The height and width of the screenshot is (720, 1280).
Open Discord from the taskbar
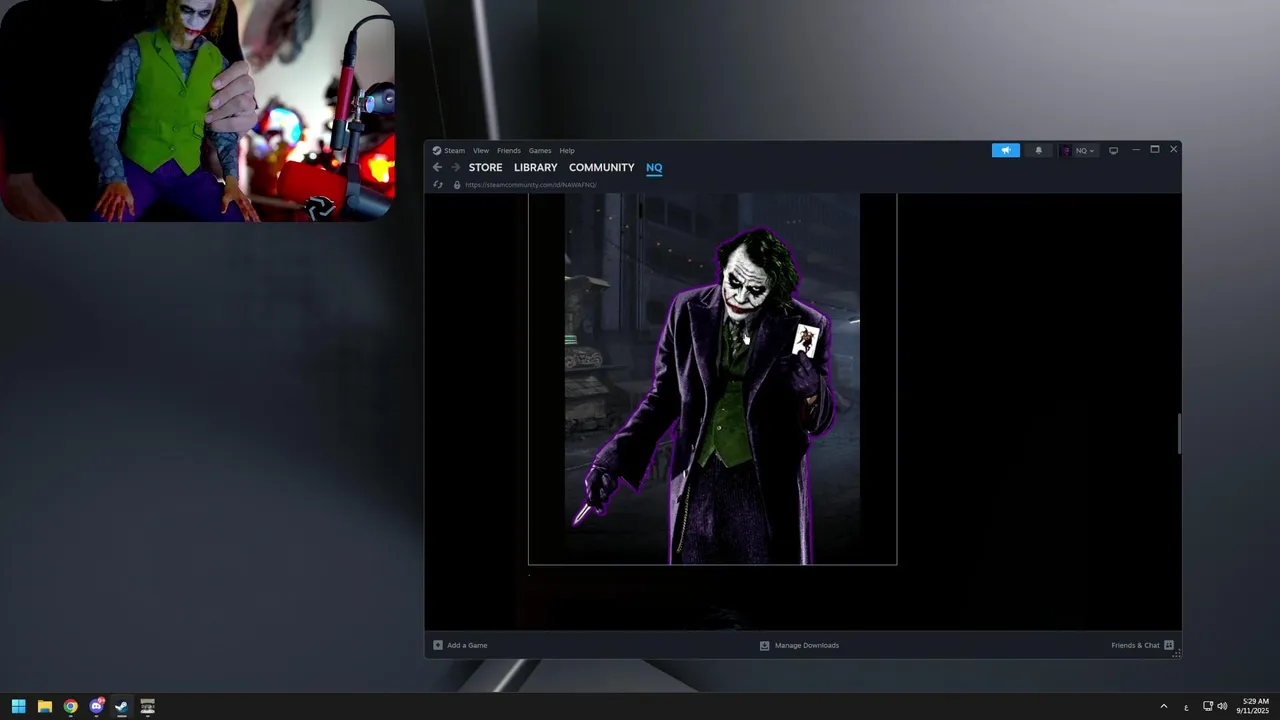click(96, 706)
